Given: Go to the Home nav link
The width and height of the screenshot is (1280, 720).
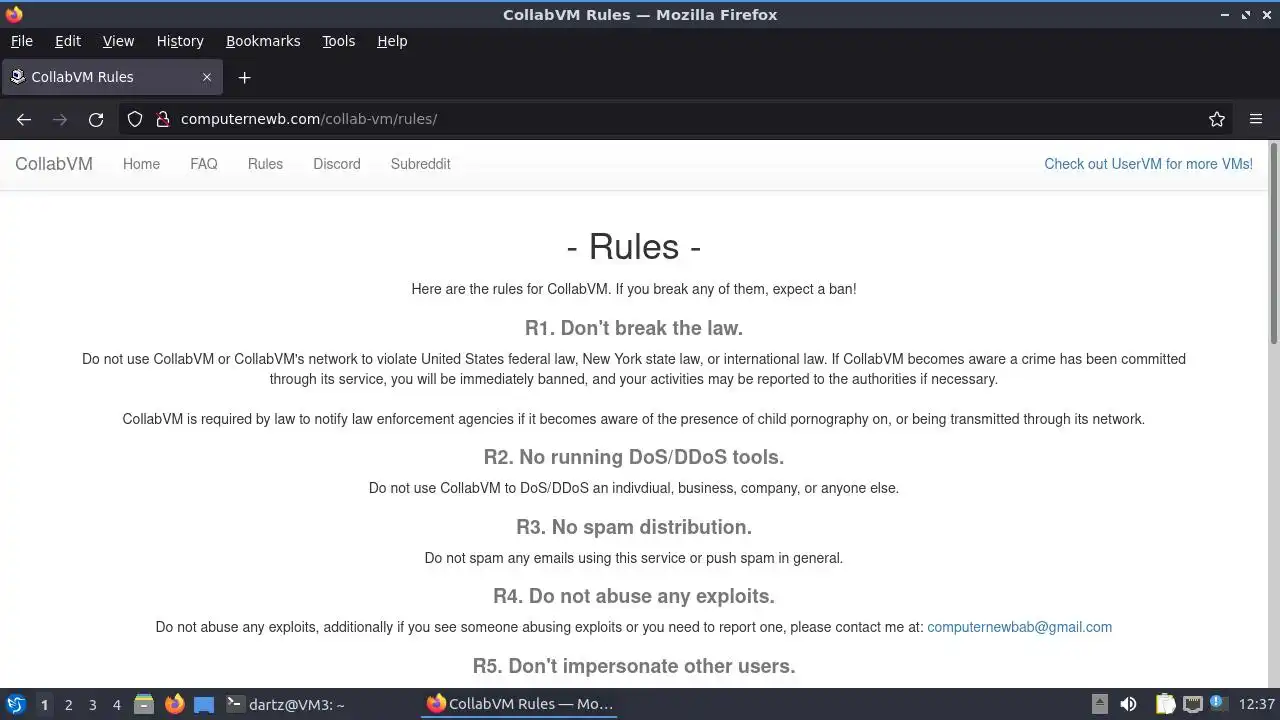Looking at the screenshot, I should pyautogui.click(x=141, y=164).
